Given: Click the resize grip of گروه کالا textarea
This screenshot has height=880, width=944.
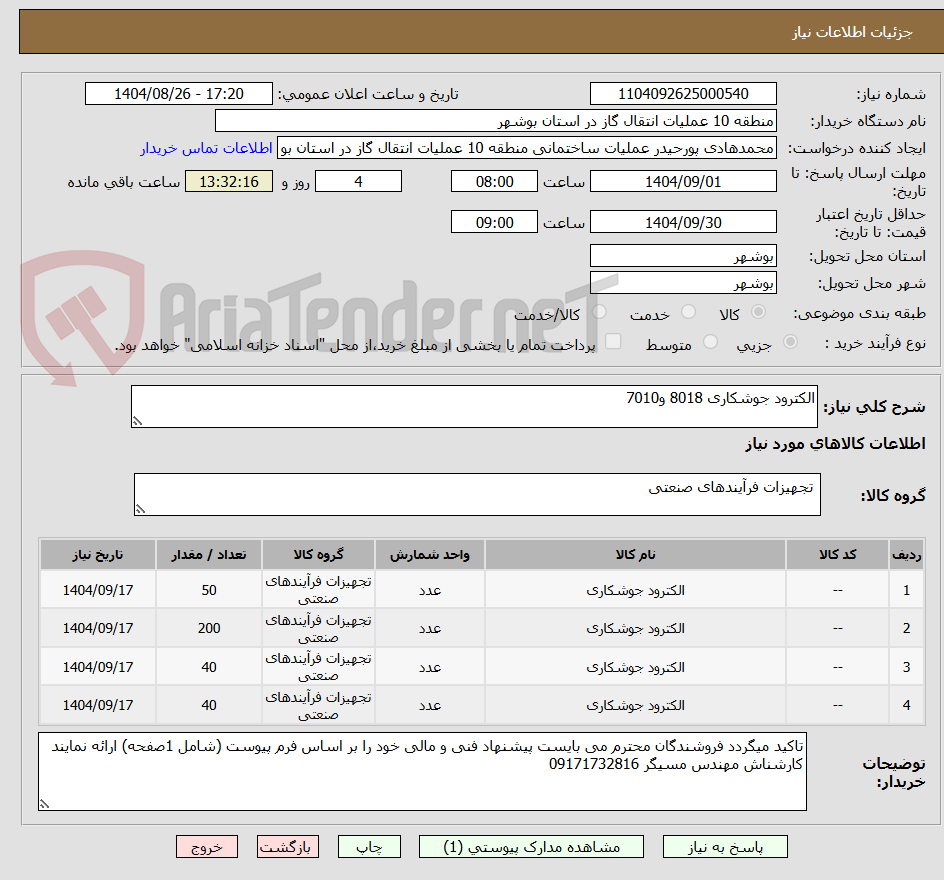Looking at the screenshot, I should pyautogui.click(x=139, y=509).
